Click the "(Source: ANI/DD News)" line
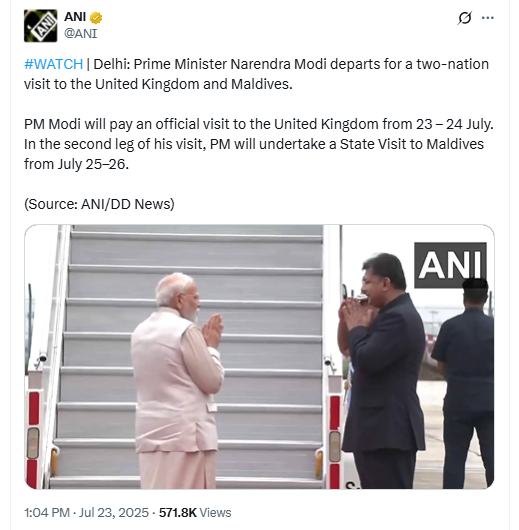This screenshot has width=519, height=530. click(99, 204)
